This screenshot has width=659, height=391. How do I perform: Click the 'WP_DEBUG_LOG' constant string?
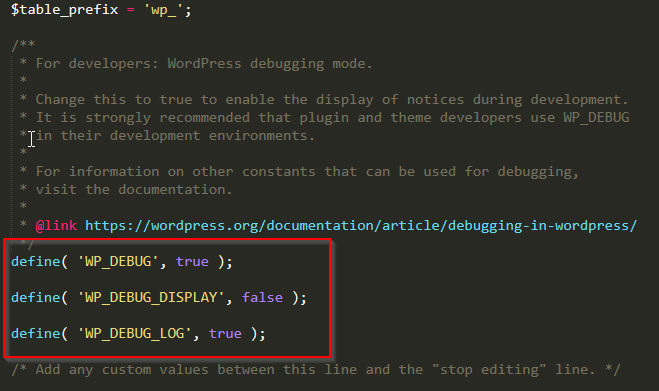(134, 334)
